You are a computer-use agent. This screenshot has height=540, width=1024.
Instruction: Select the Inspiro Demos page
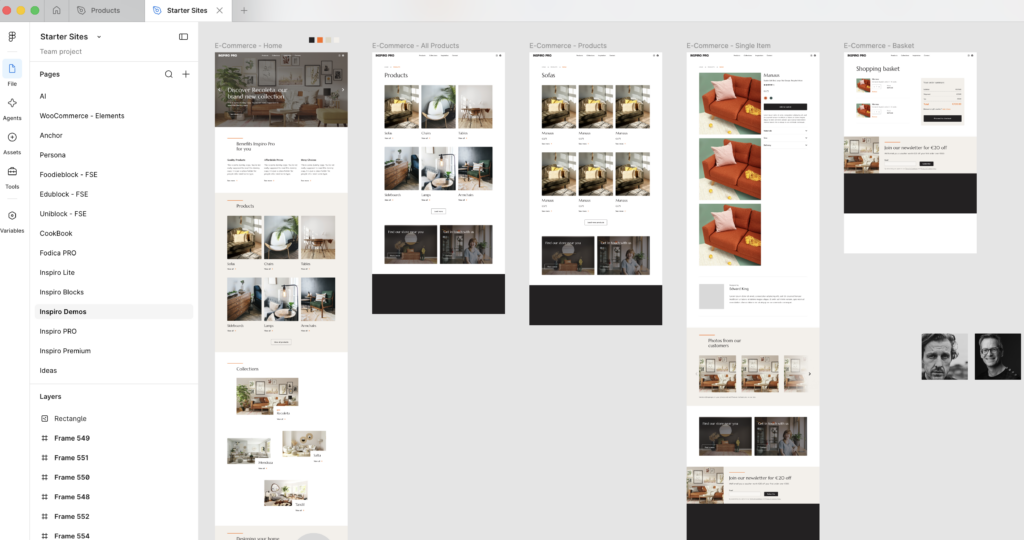click(x=114, y=311)
